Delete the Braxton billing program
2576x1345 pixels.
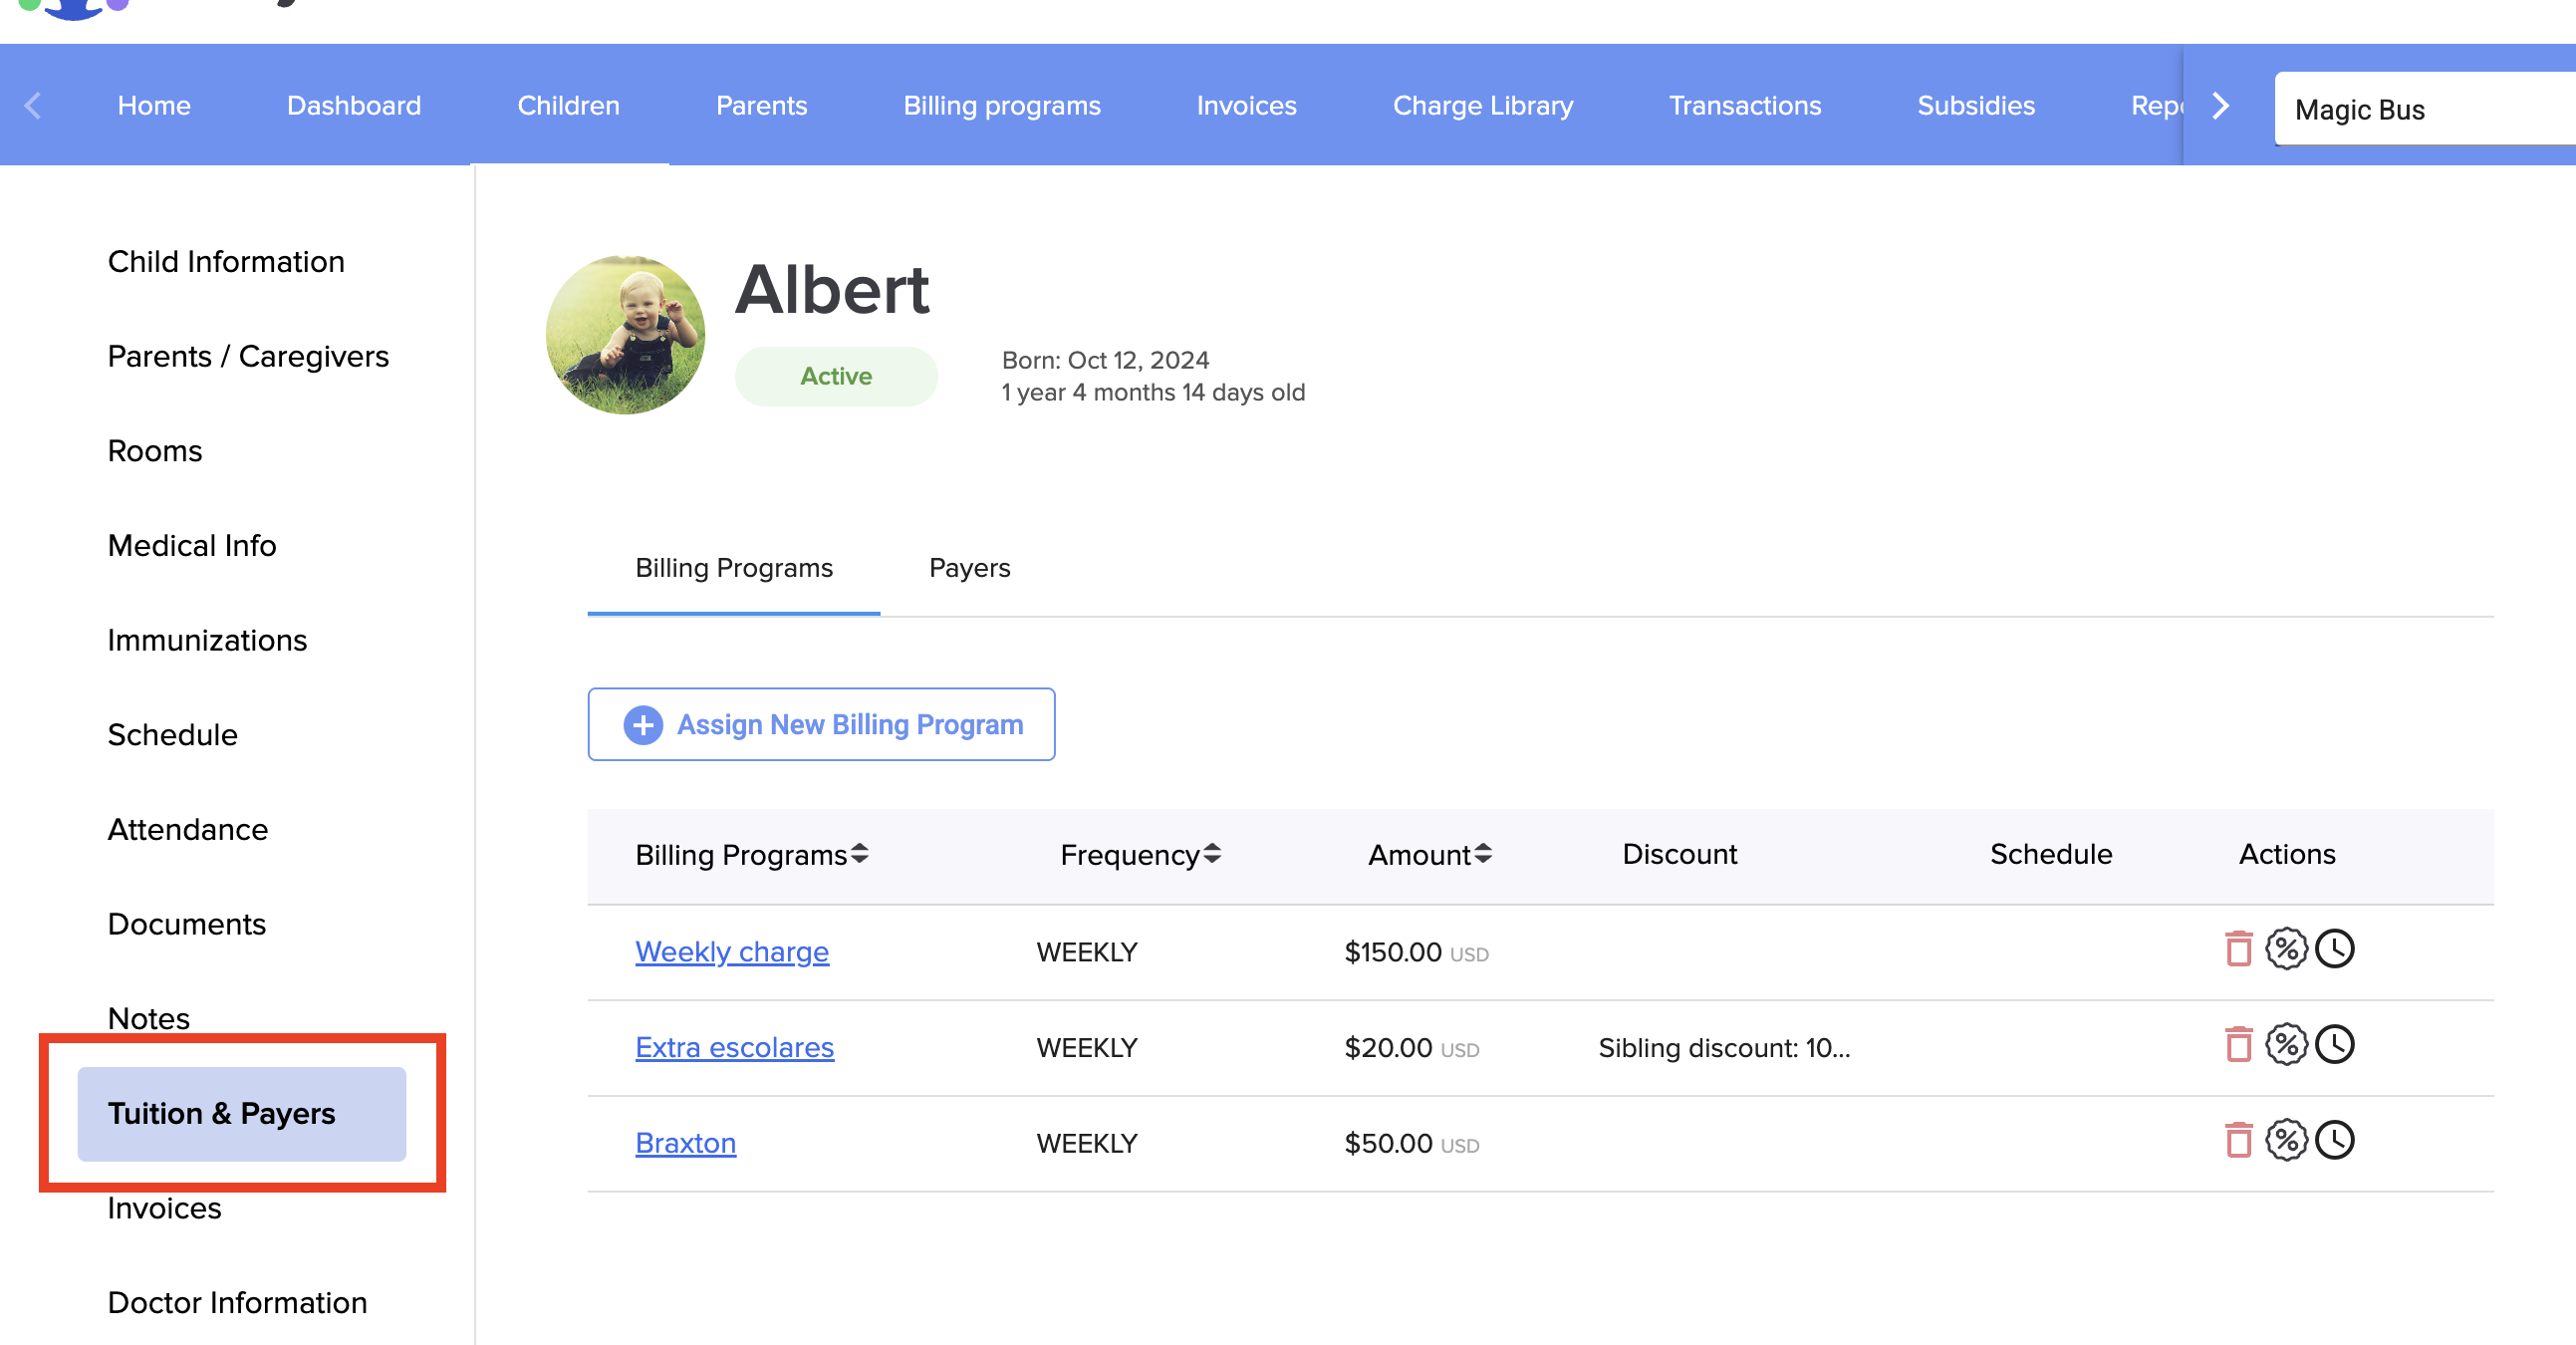point(2238,1141)
